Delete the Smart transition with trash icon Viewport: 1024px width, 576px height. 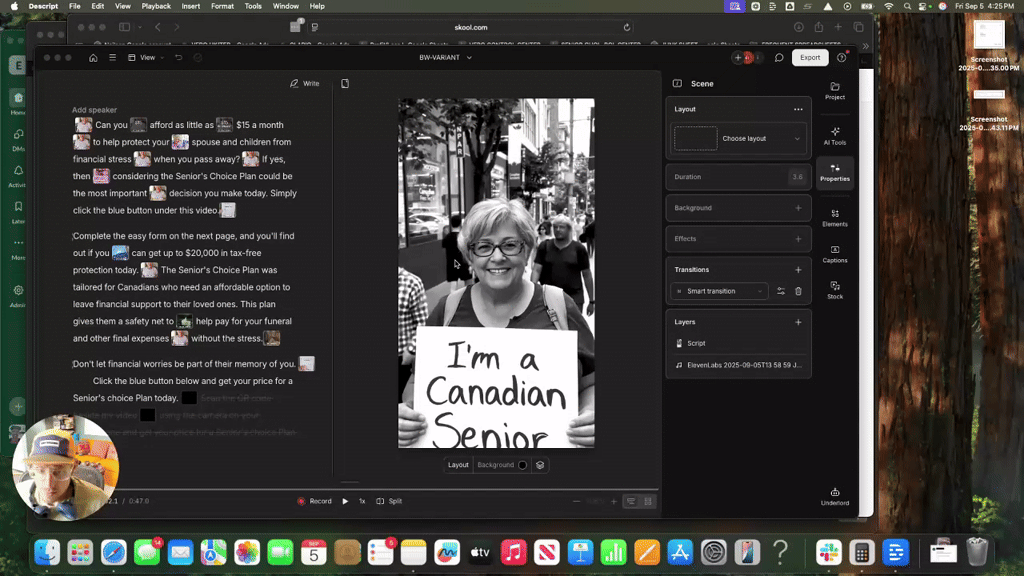(x=798, y=291)
